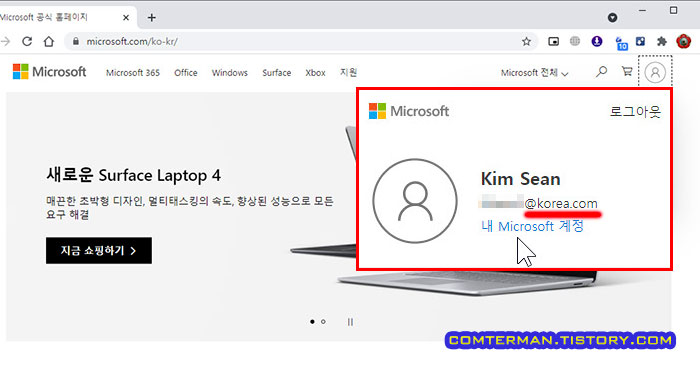
Task: Pause the carousel slideshow
Action: [x=350, y=322]
